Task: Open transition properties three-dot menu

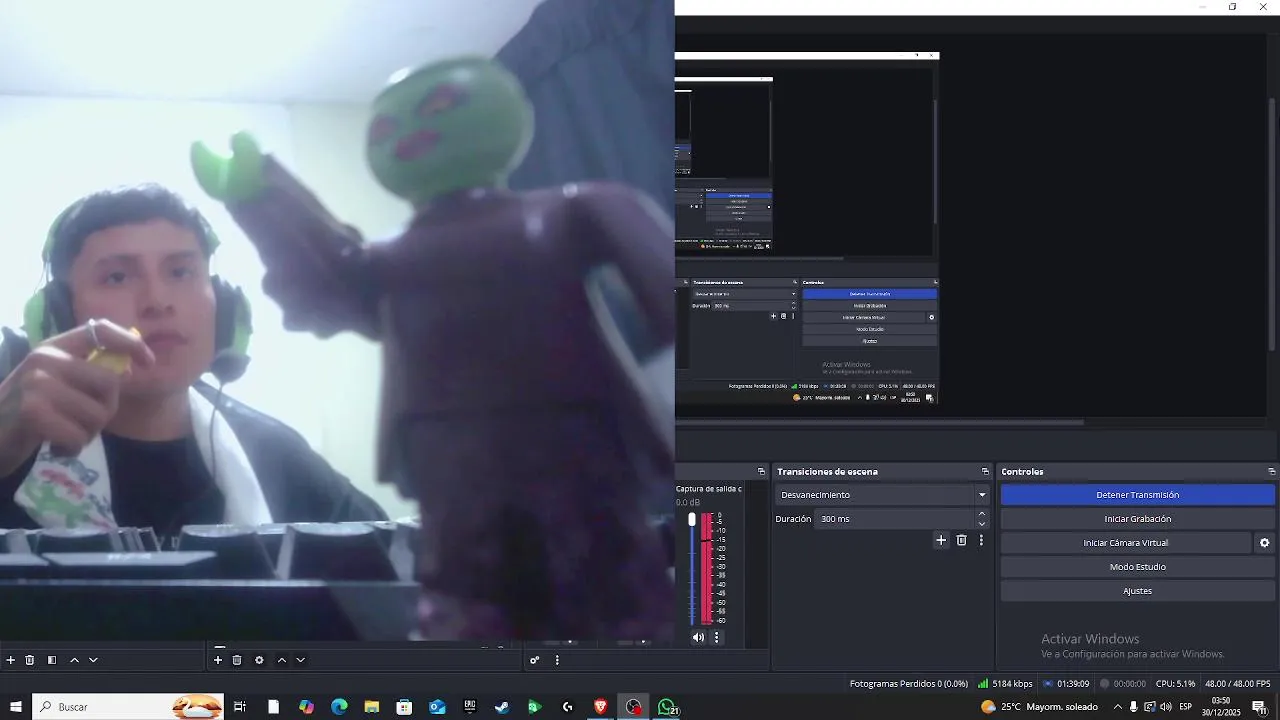Action: [x=981, y=540]
